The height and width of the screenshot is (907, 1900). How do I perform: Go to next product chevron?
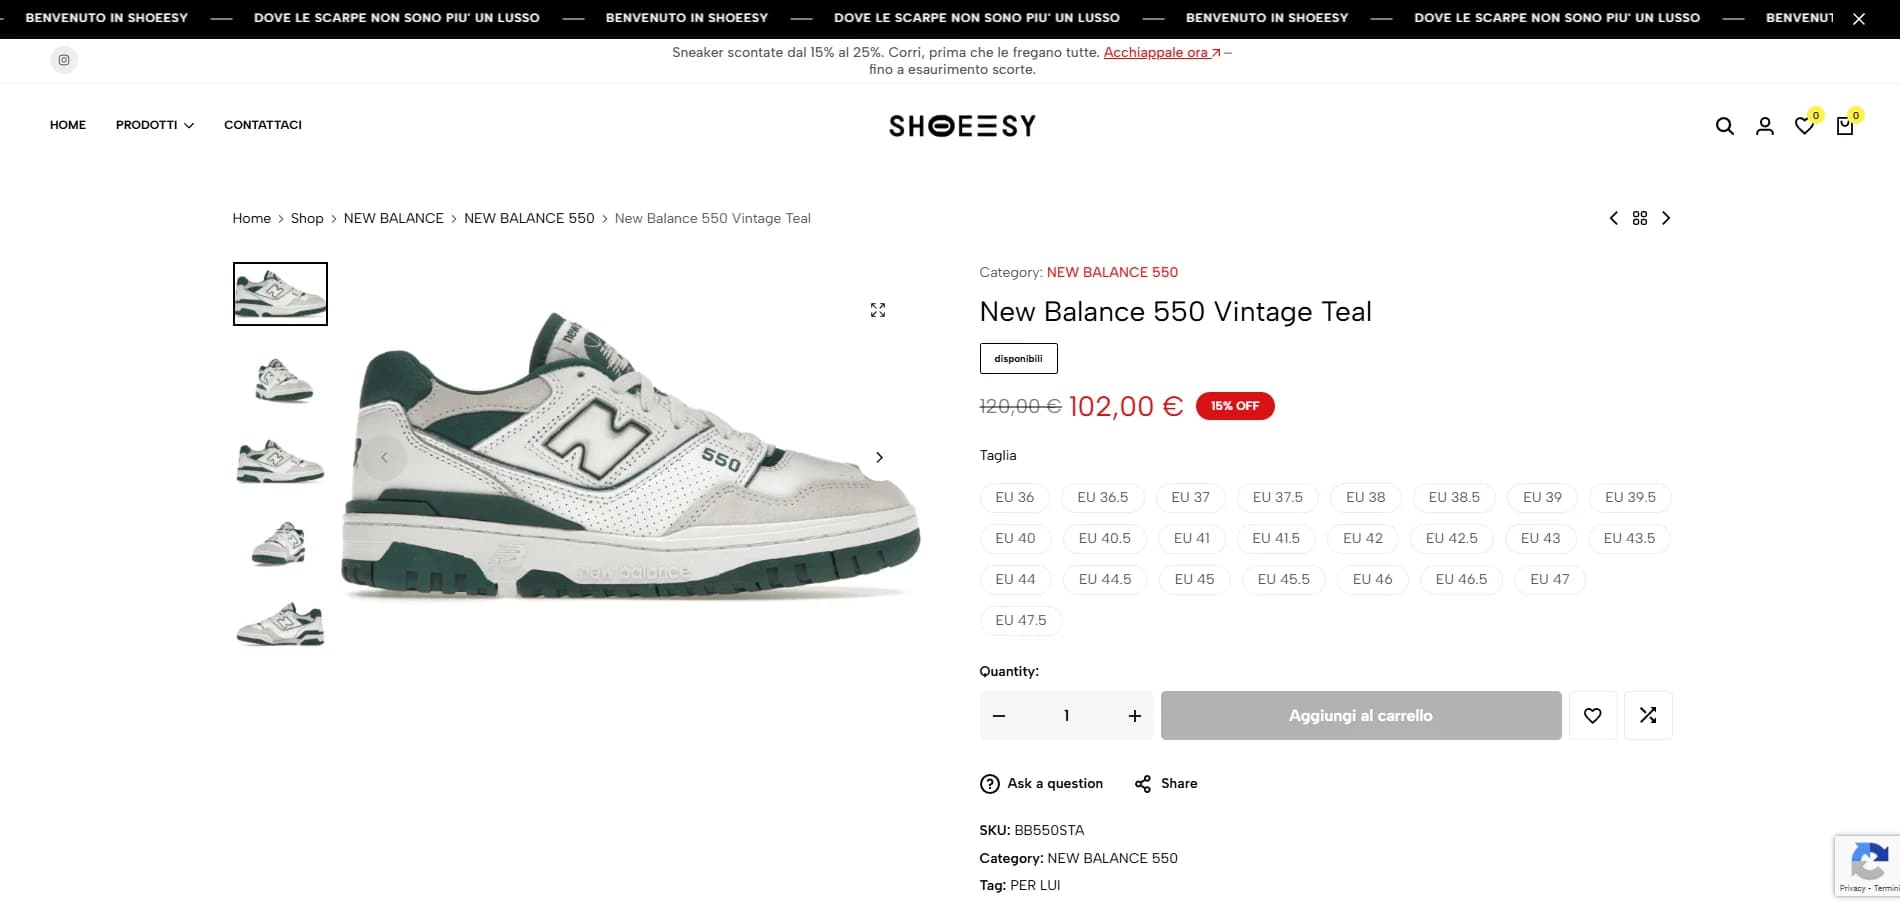[x=1666, y=218]
